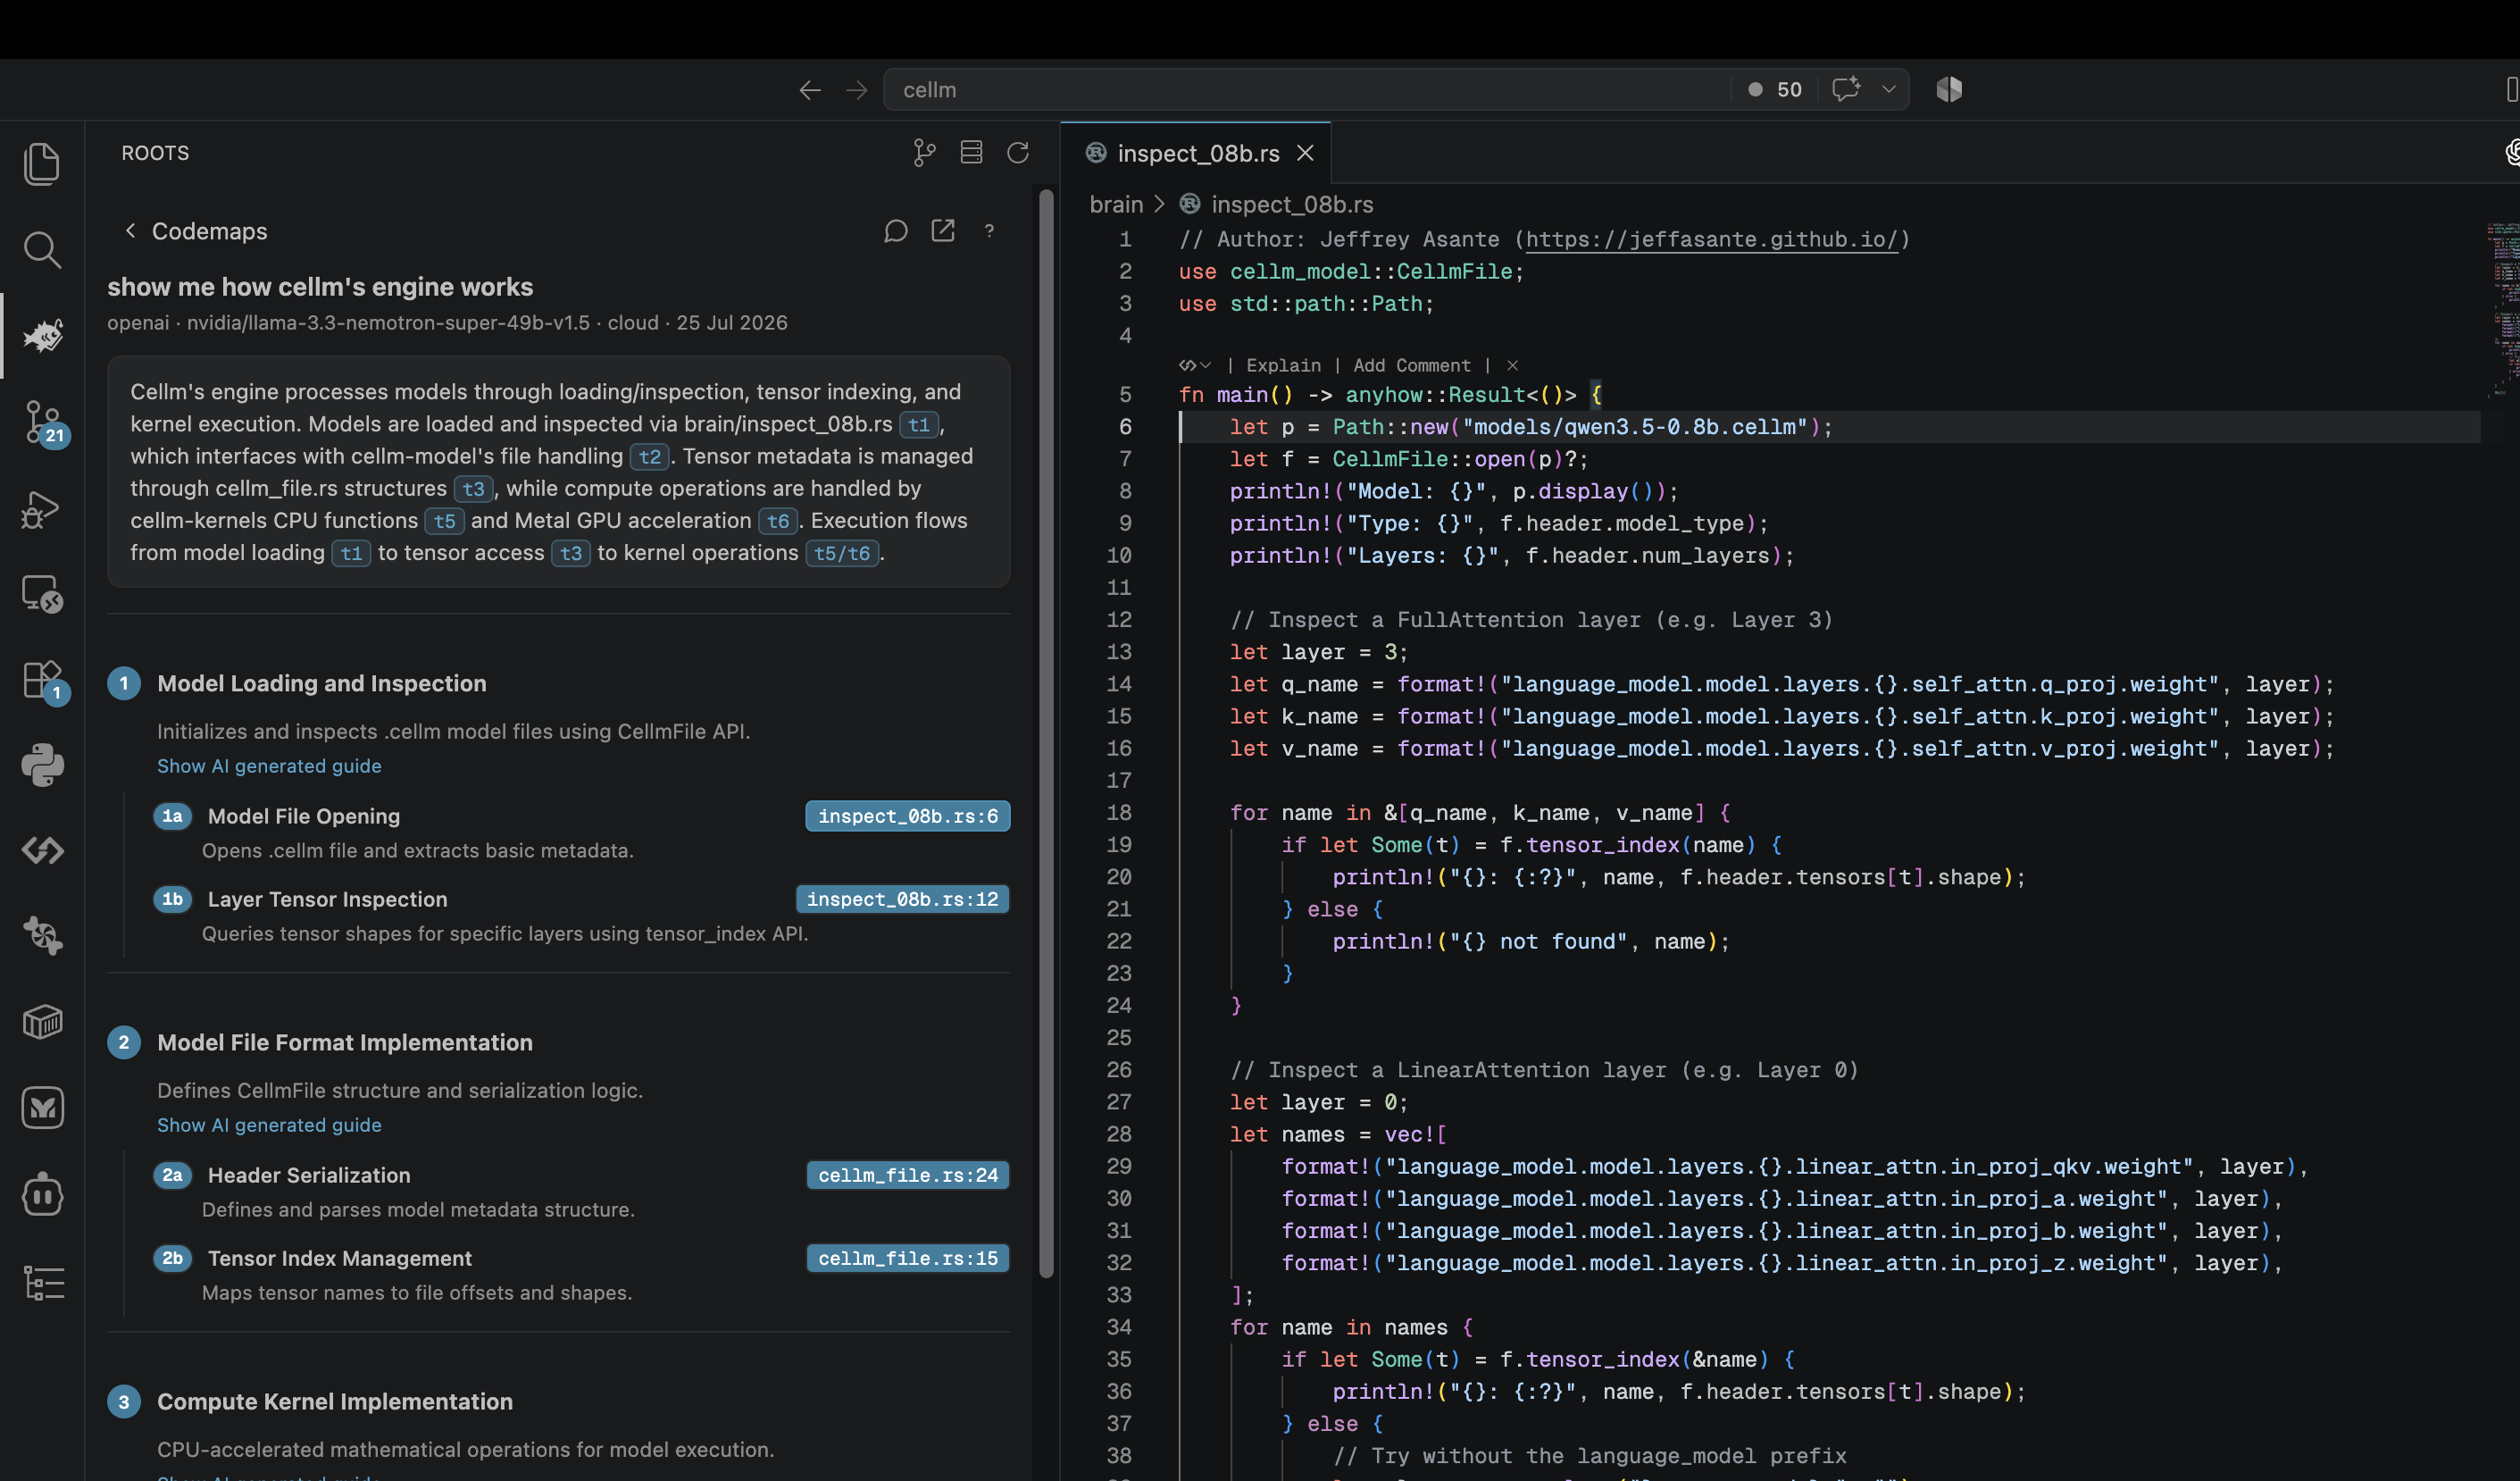Open Run and Debug icon
Viewport: 2520px width, 1481px height.
pos(42,509)
